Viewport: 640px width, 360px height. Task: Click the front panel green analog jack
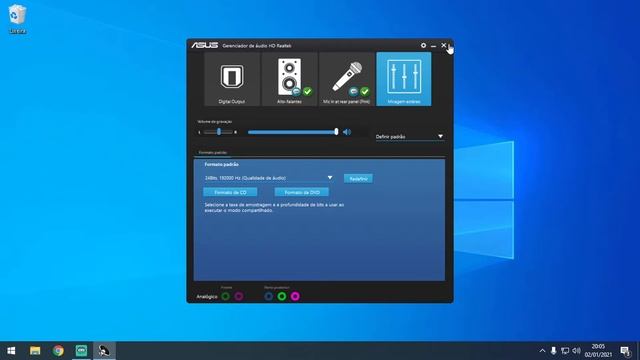(226, 296)
